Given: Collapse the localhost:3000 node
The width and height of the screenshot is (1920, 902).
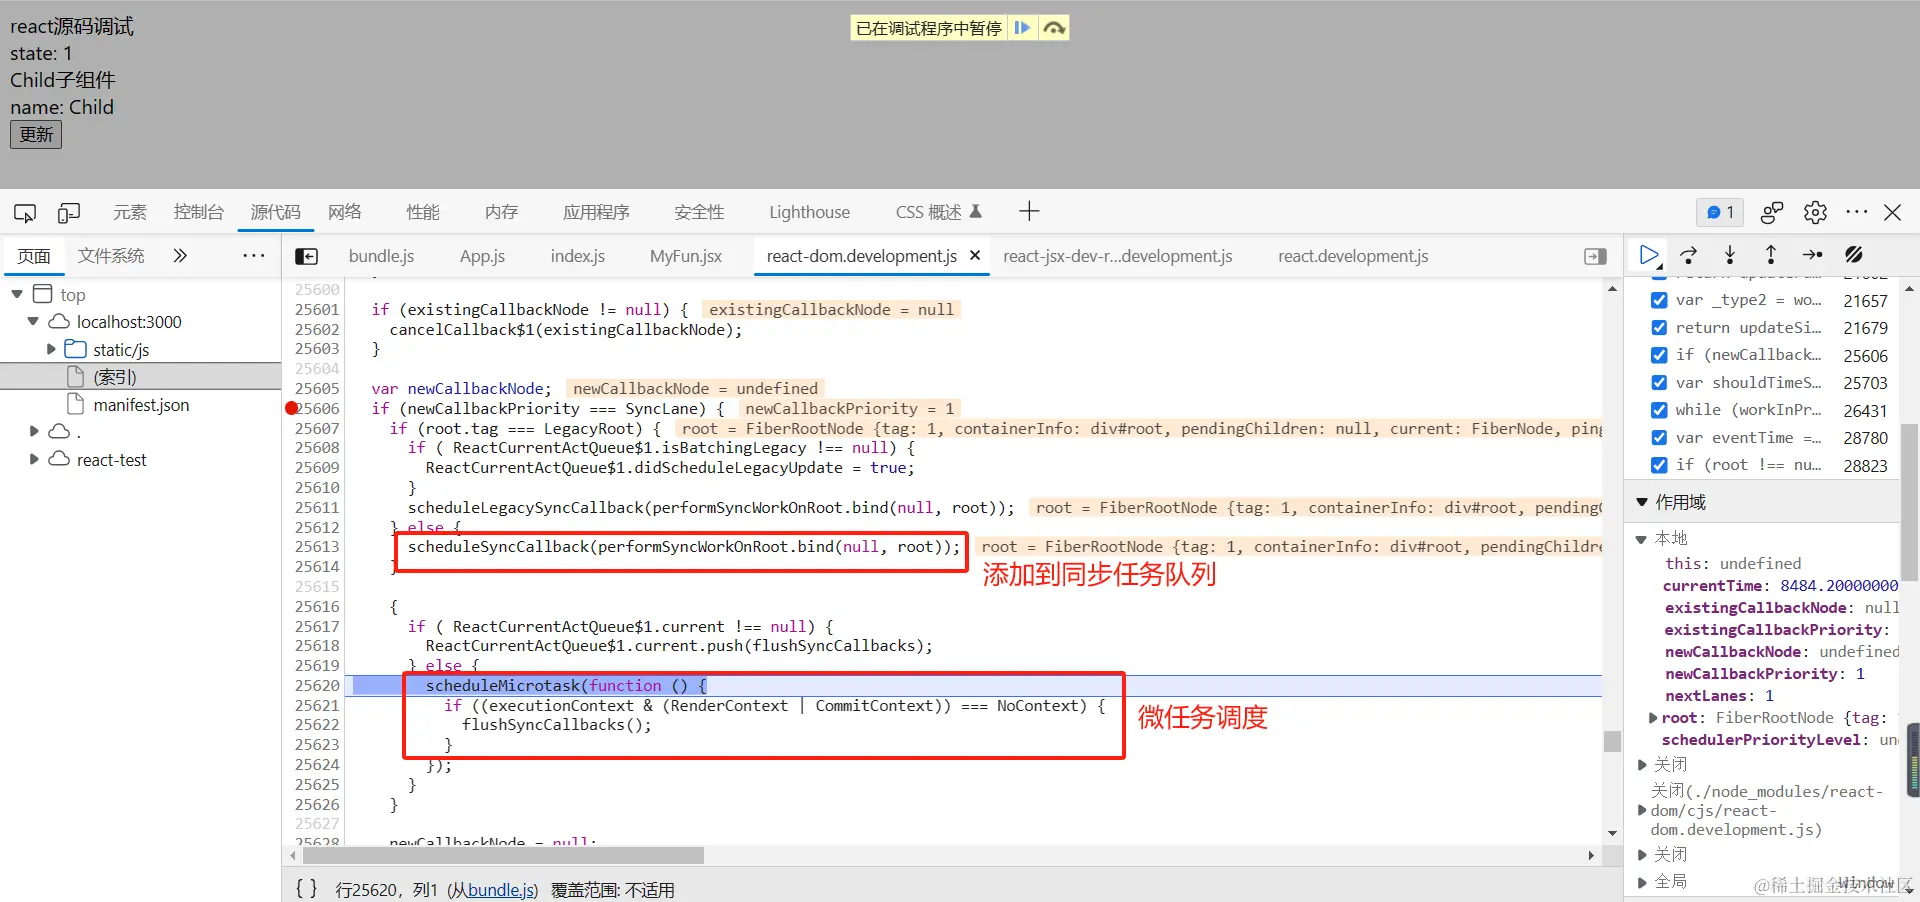Looking at the screenshot, I should point(33,321).
